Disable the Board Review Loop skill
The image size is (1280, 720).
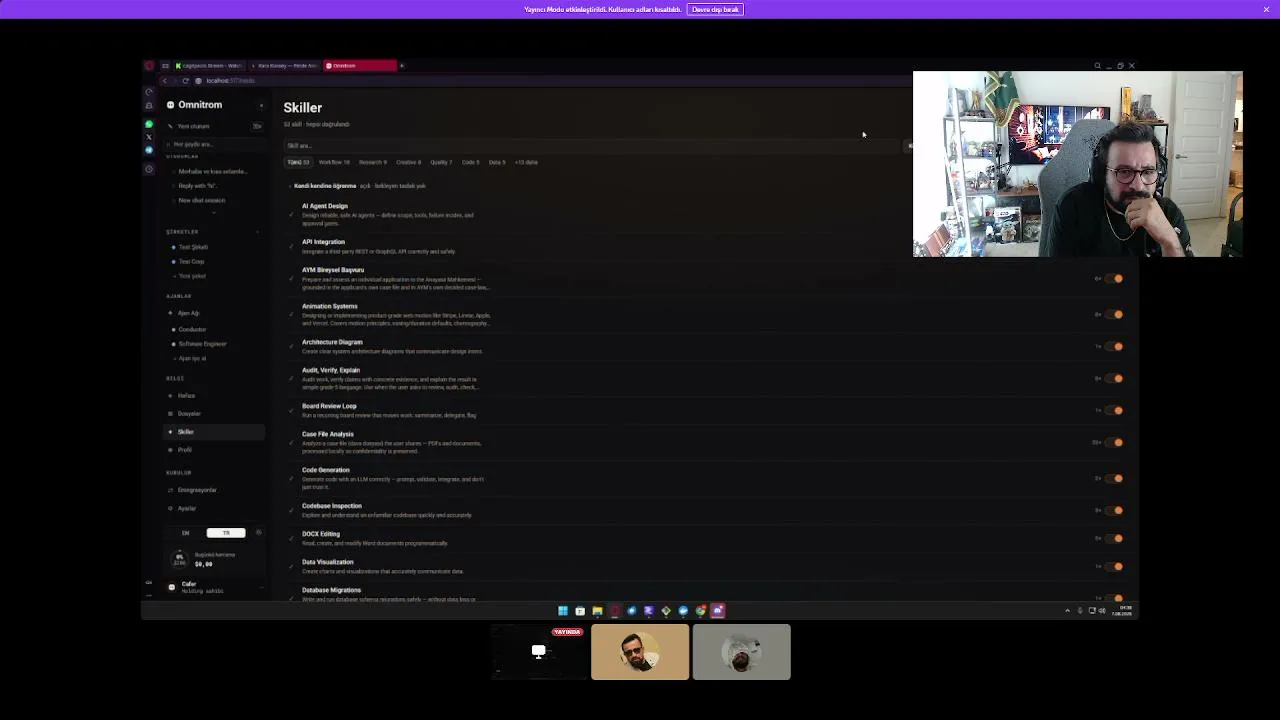[1115, 411]
